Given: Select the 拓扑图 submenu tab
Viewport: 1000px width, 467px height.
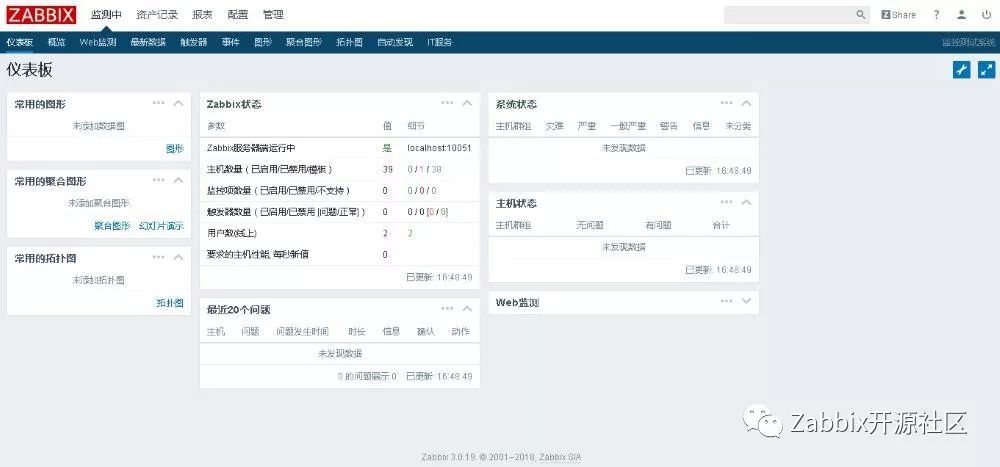Looking at the screenshot, I should (x=349, y=42).
